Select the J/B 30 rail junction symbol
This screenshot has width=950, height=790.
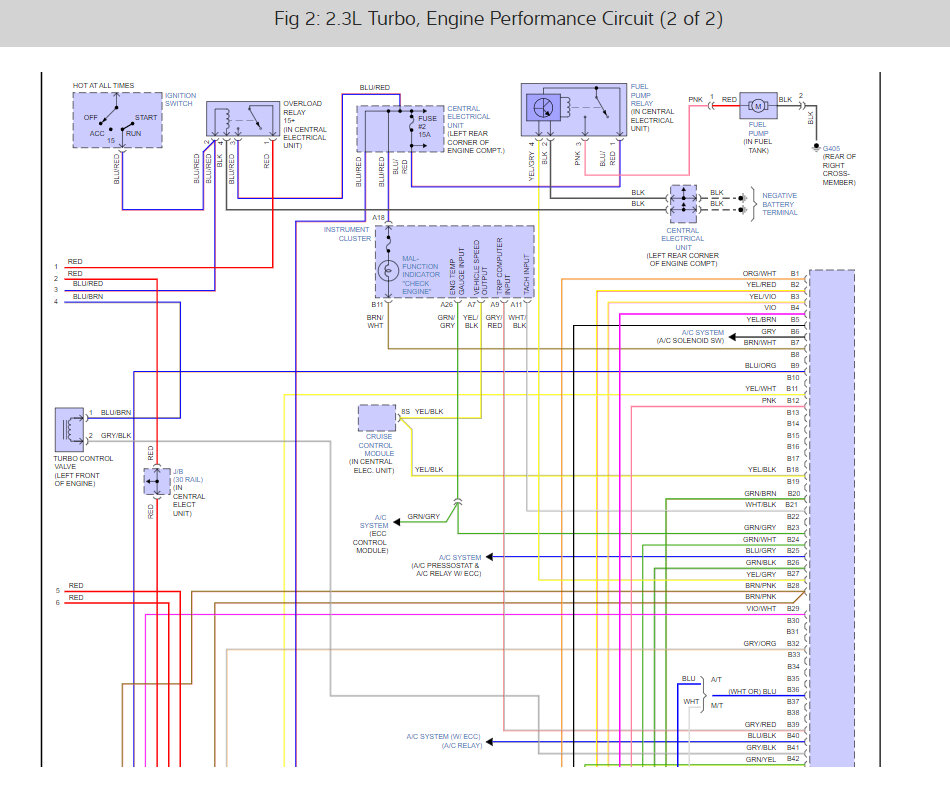pyautogui.click(x=157, y=482)
